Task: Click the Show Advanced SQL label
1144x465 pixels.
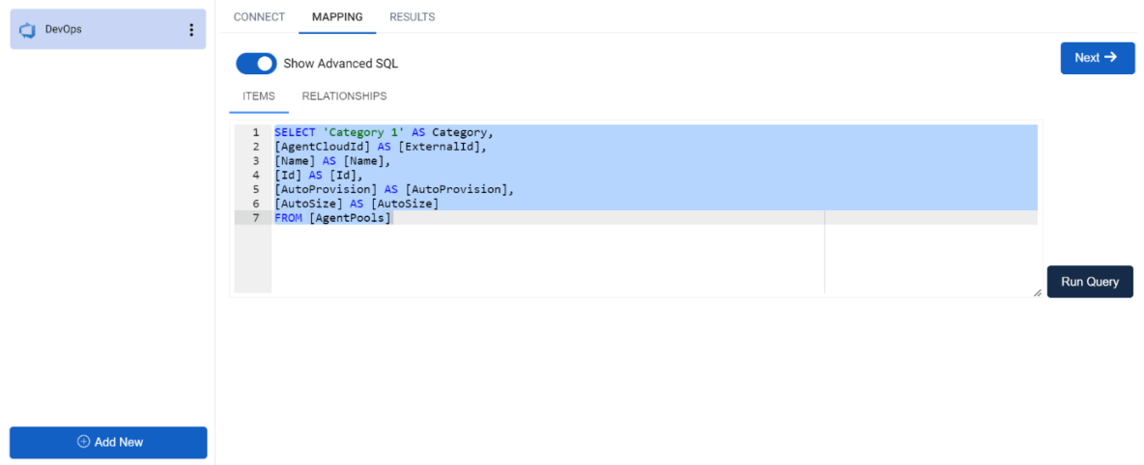Action: point(341,64)
